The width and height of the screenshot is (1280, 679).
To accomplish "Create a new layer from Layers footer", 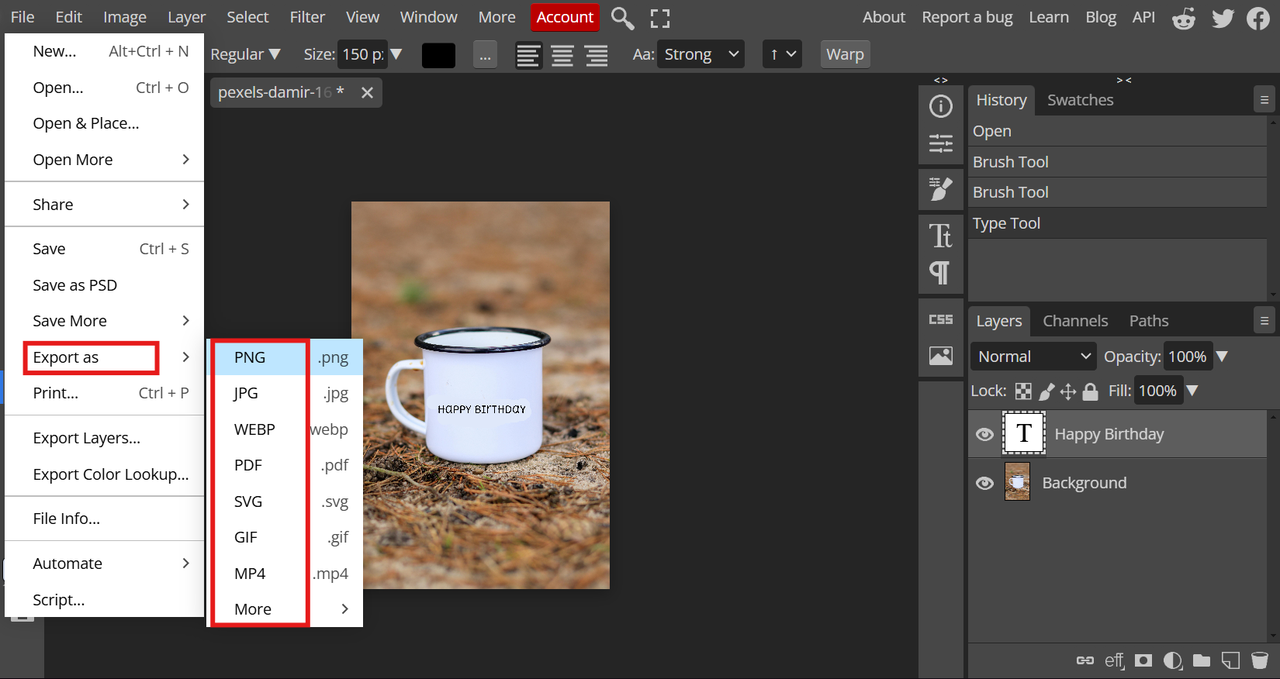I will coord(1231,660).
